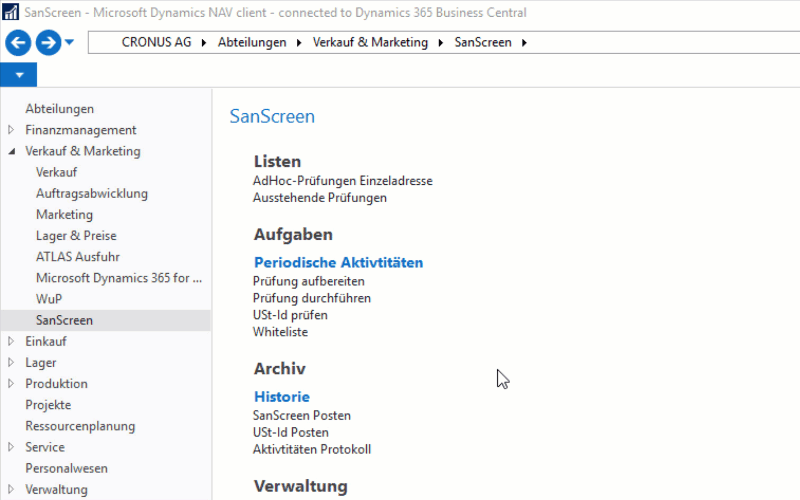The height and width of the screenshot is (500, 800).
Task: Click the blue back arrow button
Action: click(18, 43)
